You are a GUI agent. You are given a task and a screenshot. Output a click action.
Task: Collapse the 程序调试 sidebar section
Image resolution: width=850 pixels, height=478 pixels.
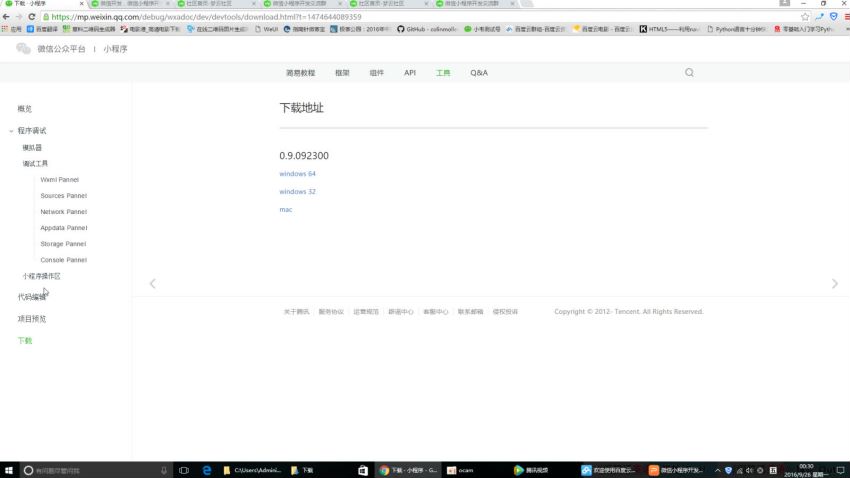click(11, 131)
